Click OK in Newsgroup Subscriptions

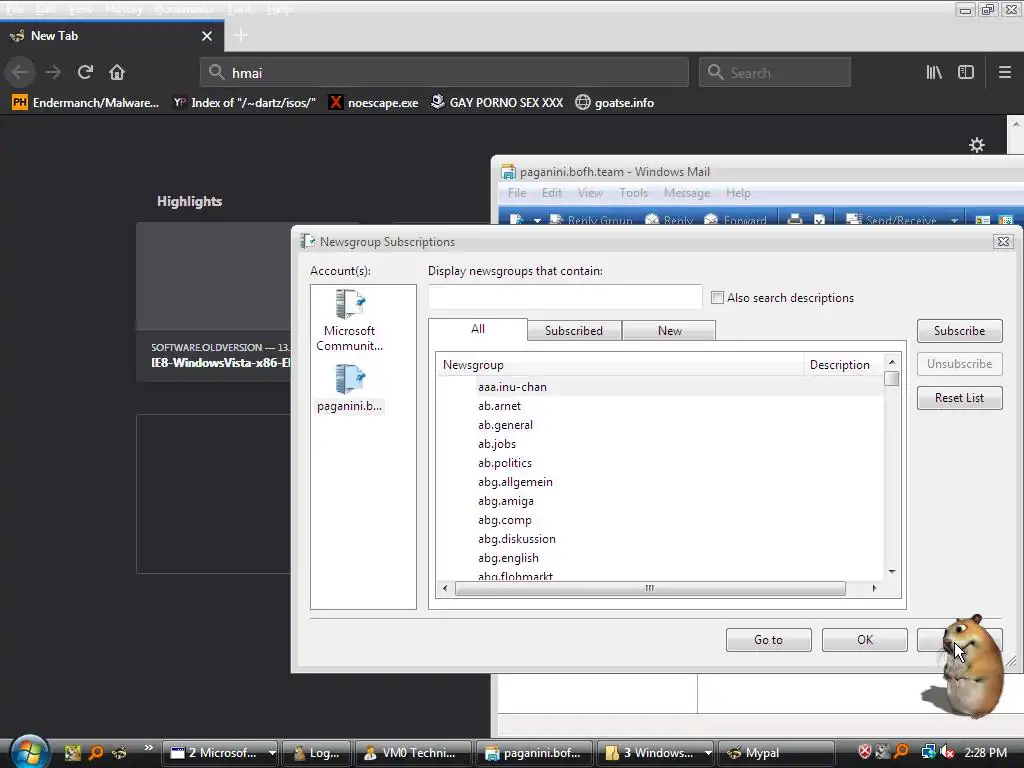click(x=865, y=640)
